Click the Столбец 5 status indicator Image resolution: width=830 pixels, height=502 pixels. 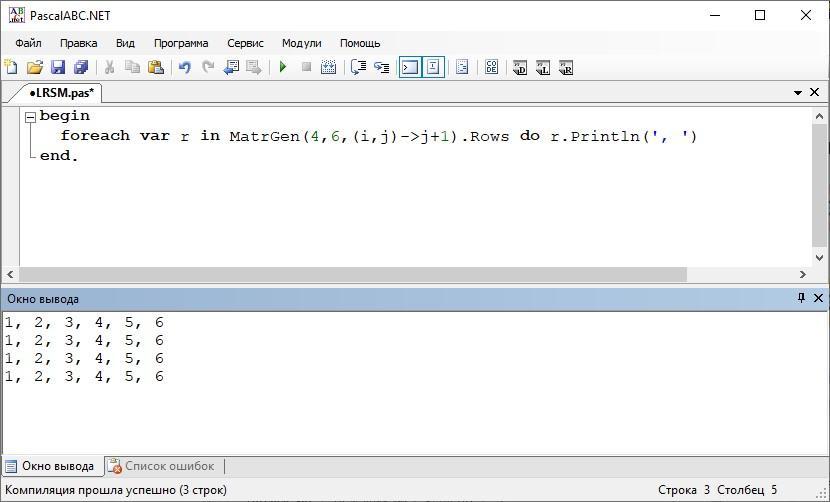tap(747, 490)
